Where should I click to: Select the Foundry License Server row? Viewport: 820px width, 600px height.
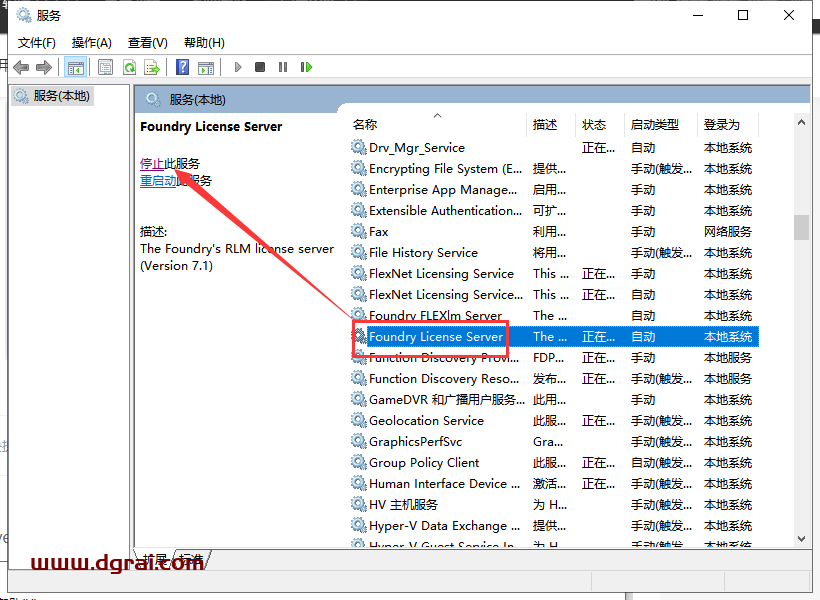[x=554, y=336]
